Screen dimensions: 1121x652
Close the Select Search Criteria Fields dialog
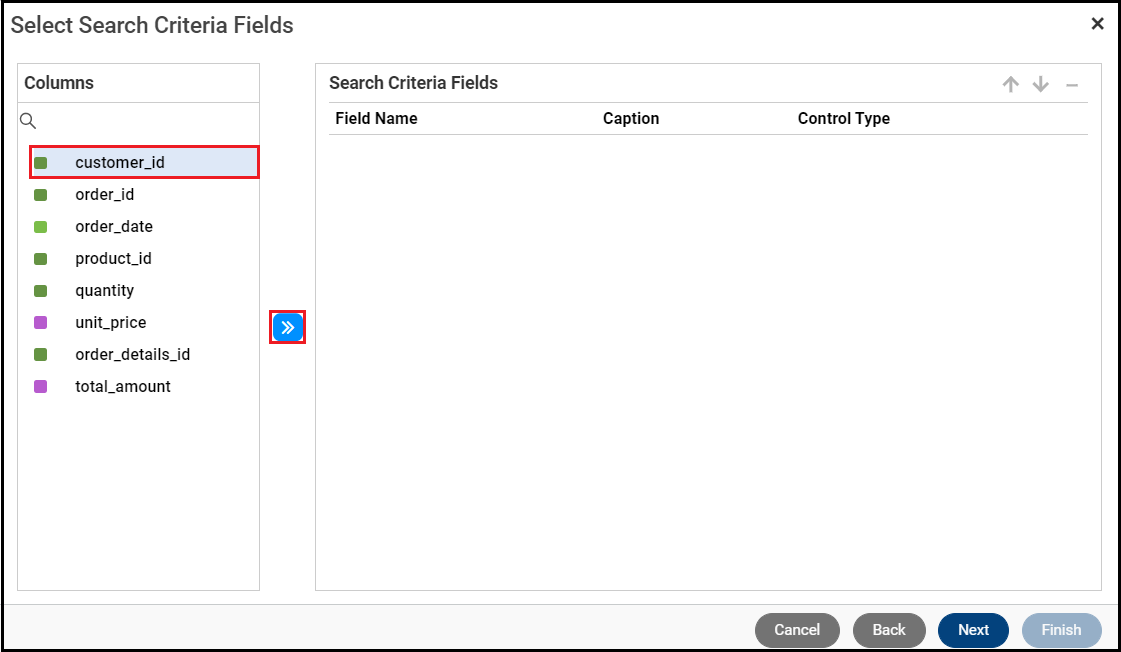pos(1097,24)
